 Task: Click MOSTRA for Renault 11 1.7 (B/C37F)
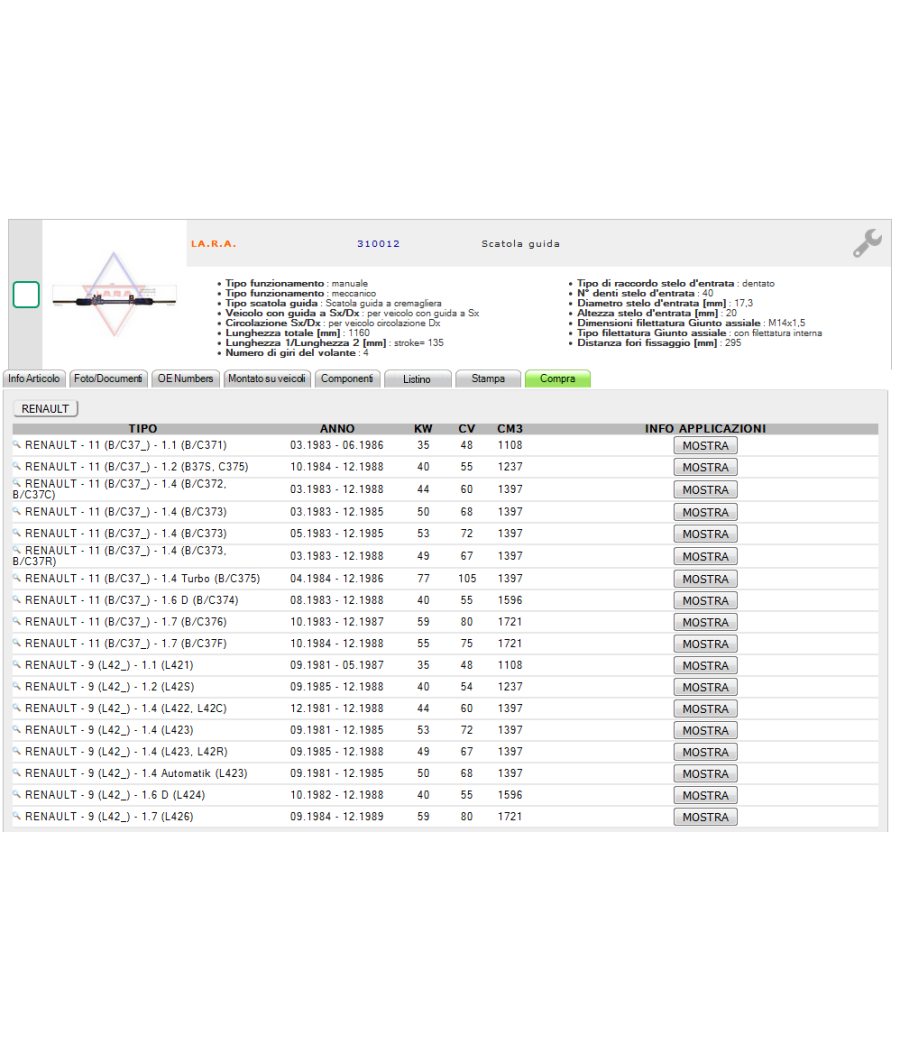coord(705,644)
